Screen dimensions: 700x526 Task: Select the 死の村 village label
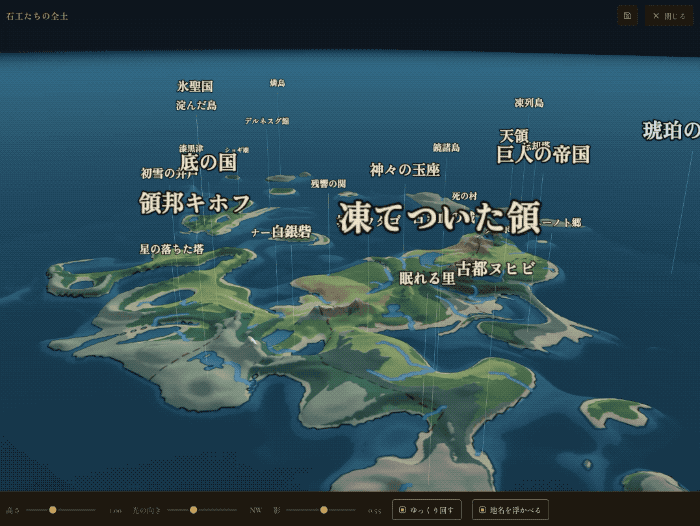click(464, 196)
